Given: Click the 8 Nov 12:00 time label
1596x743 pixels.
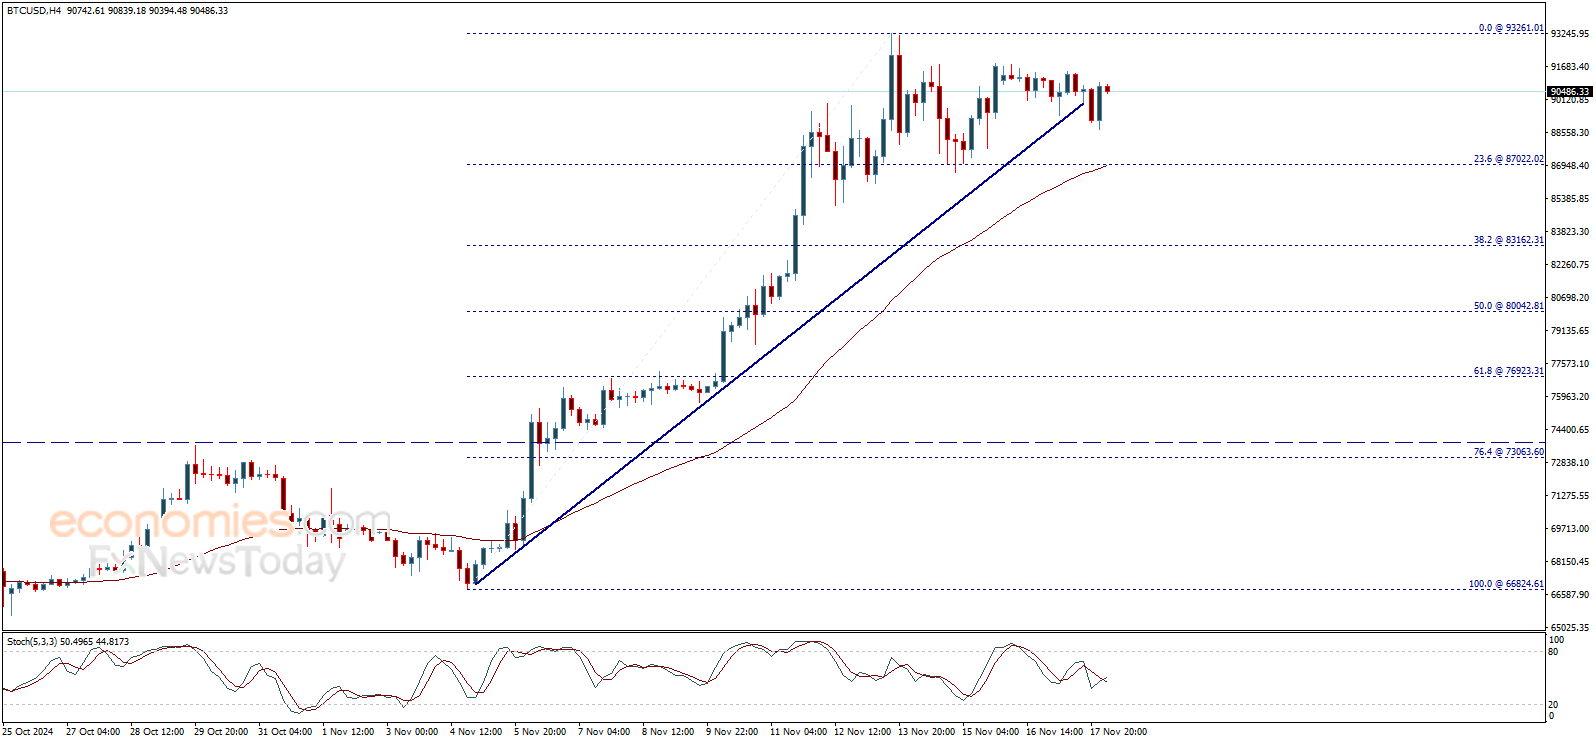Looking at the screenshot, I should pyautogui.click(x=668, y=732).
